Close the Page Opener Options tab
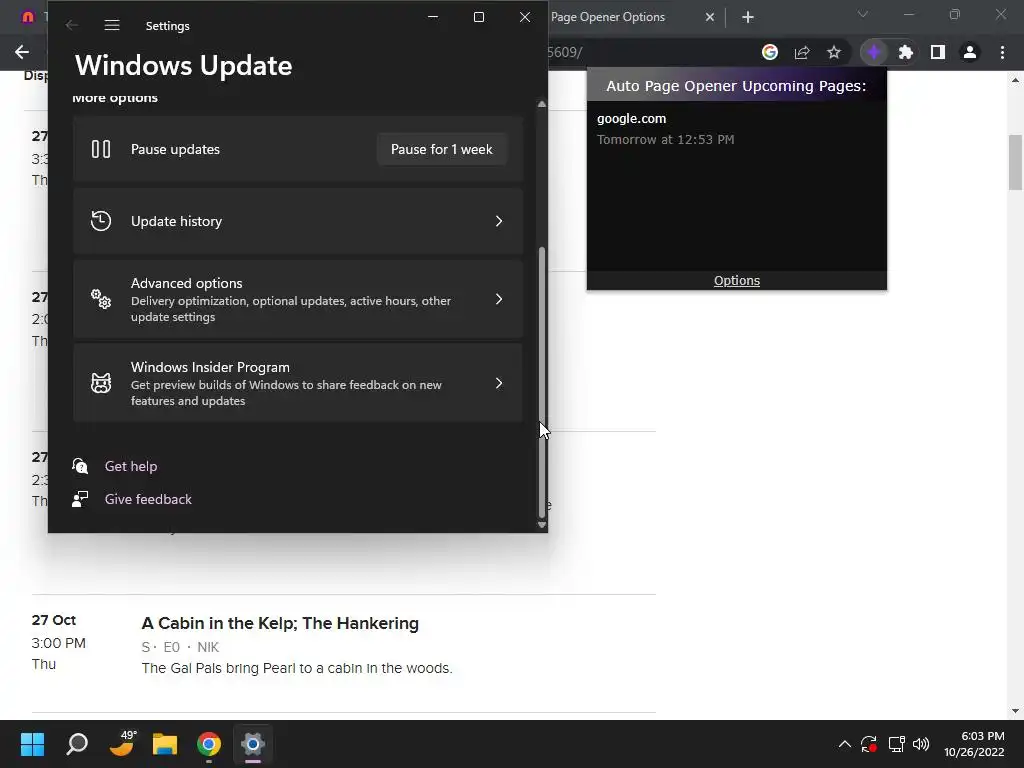Screen dimensions: 1024x768 click(710, 17)
